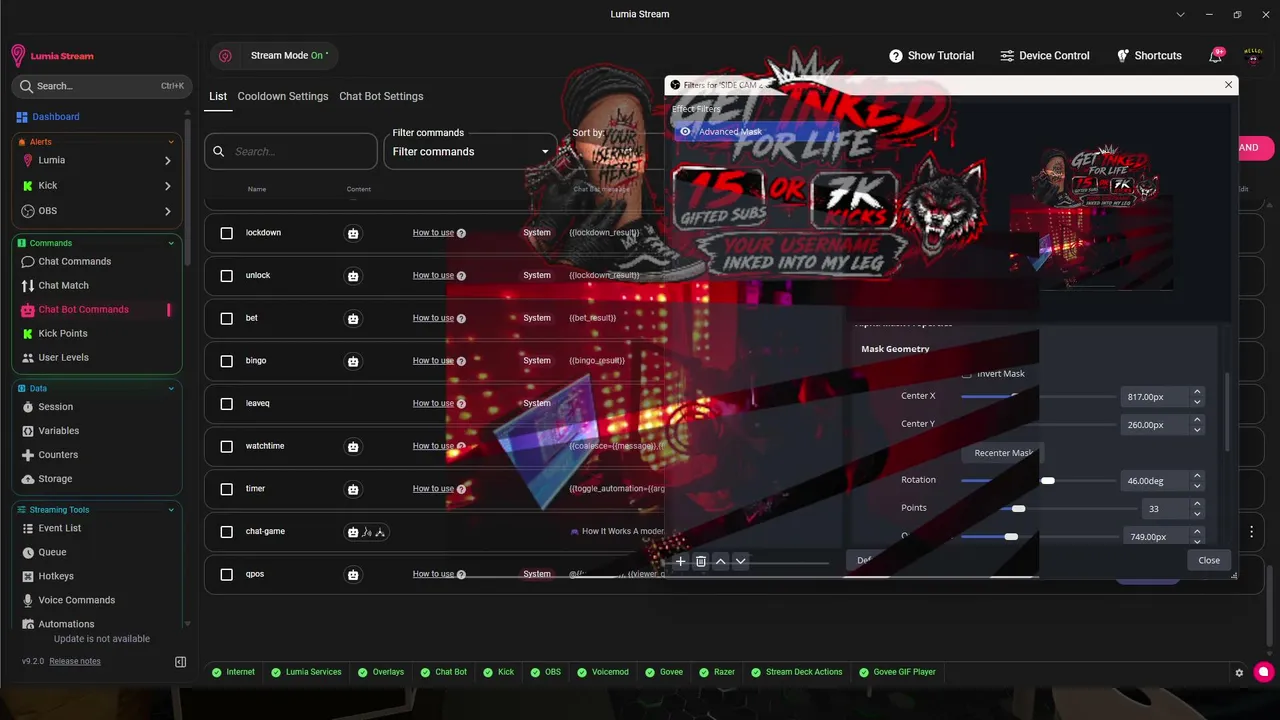Open the Queue clock icon
Image resolution: width=1280 pixels, height=720 pixels.
click(x=28, y=552)
